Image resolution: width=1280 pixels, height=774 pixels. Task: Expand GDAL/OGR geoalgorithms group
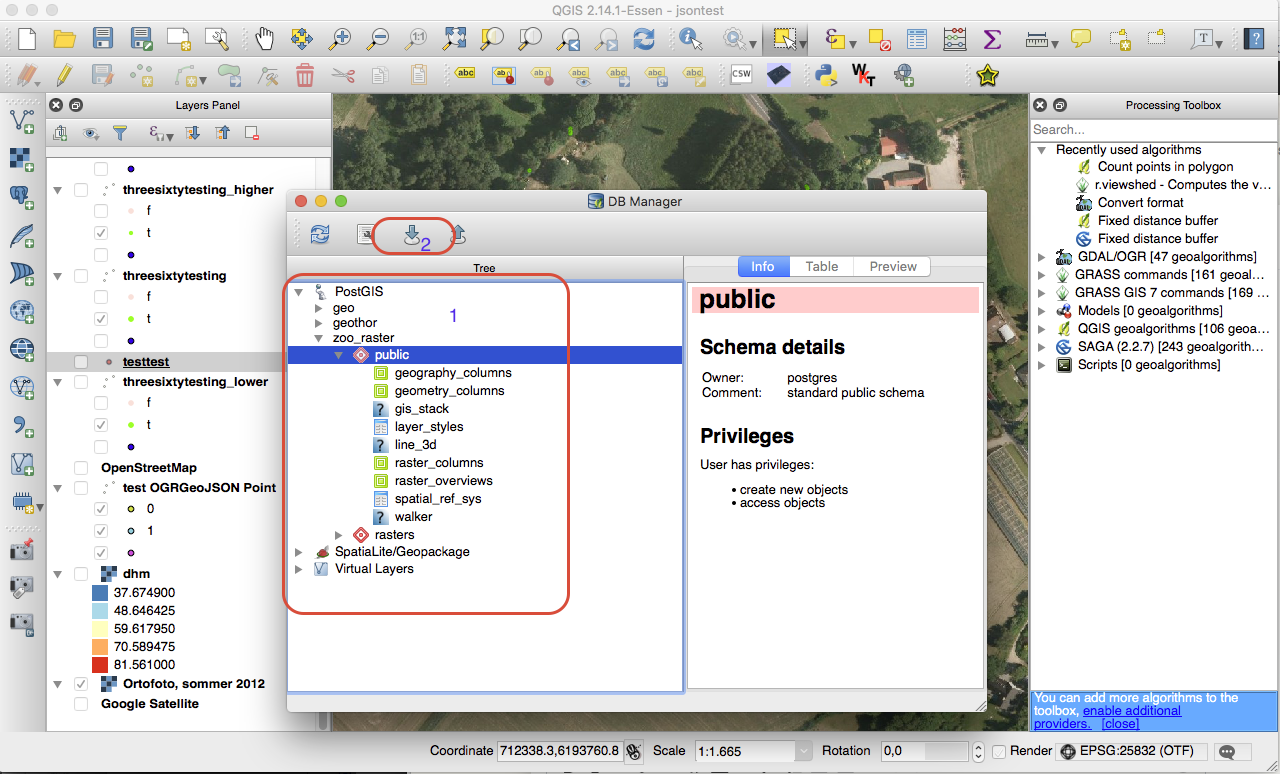pos(1043,257)
